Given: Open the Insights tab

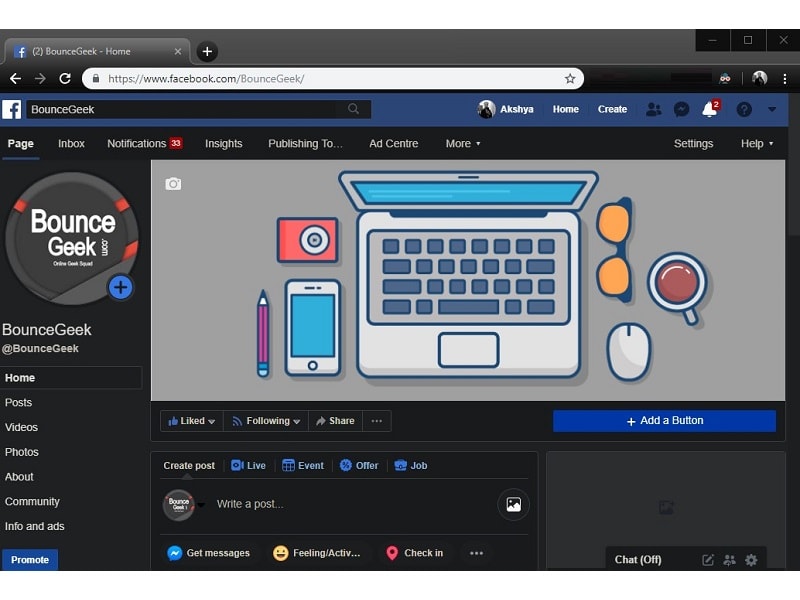Looking at the screenshot, I should (223, 143).
